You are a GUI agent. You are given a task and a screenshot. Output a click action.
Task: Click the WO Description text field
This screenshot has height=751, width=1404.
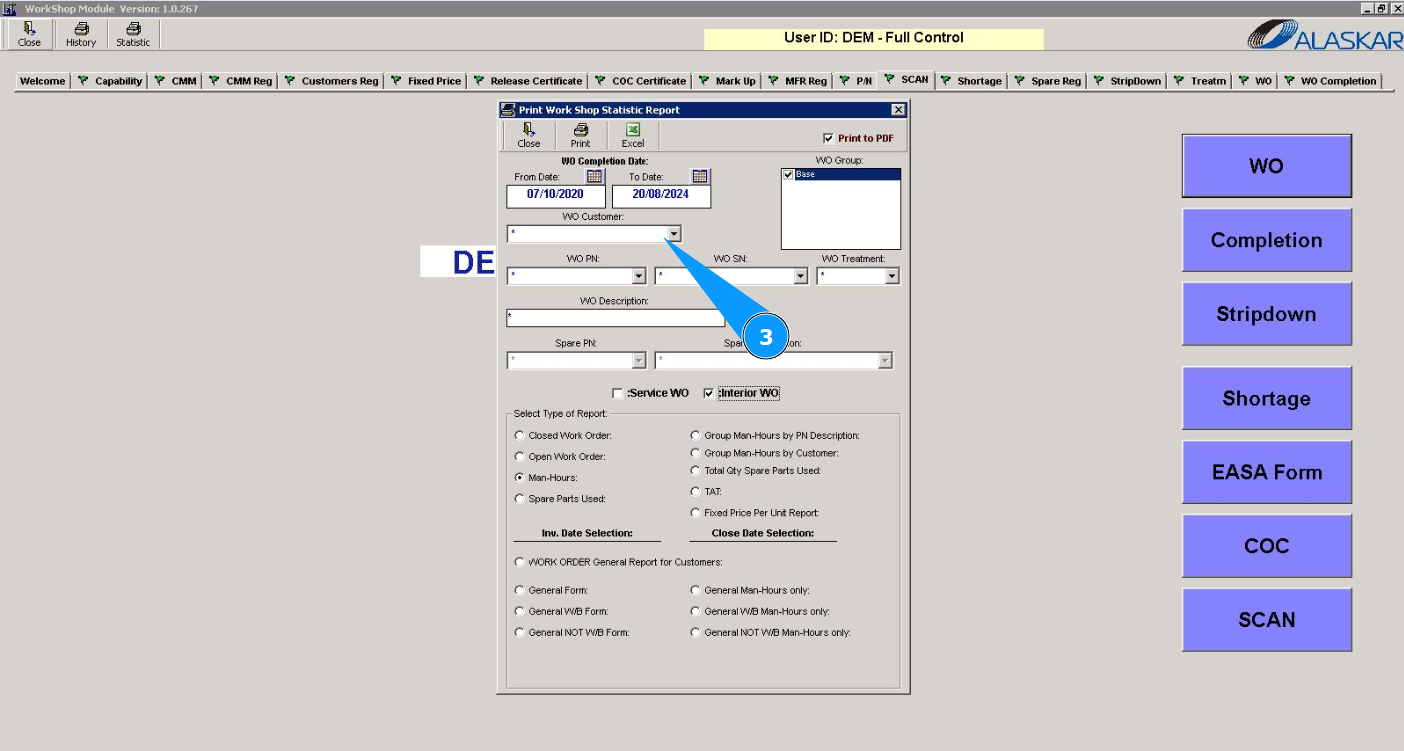tap(615, 318)
